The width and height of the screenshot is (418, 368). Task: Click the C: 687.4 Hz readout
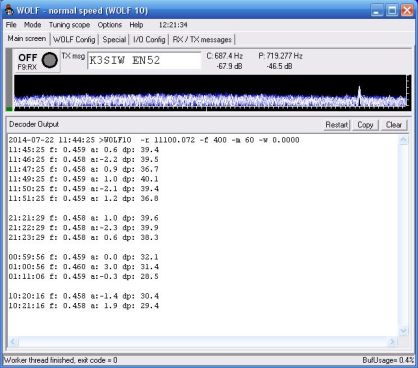click(x=225, y=56)
